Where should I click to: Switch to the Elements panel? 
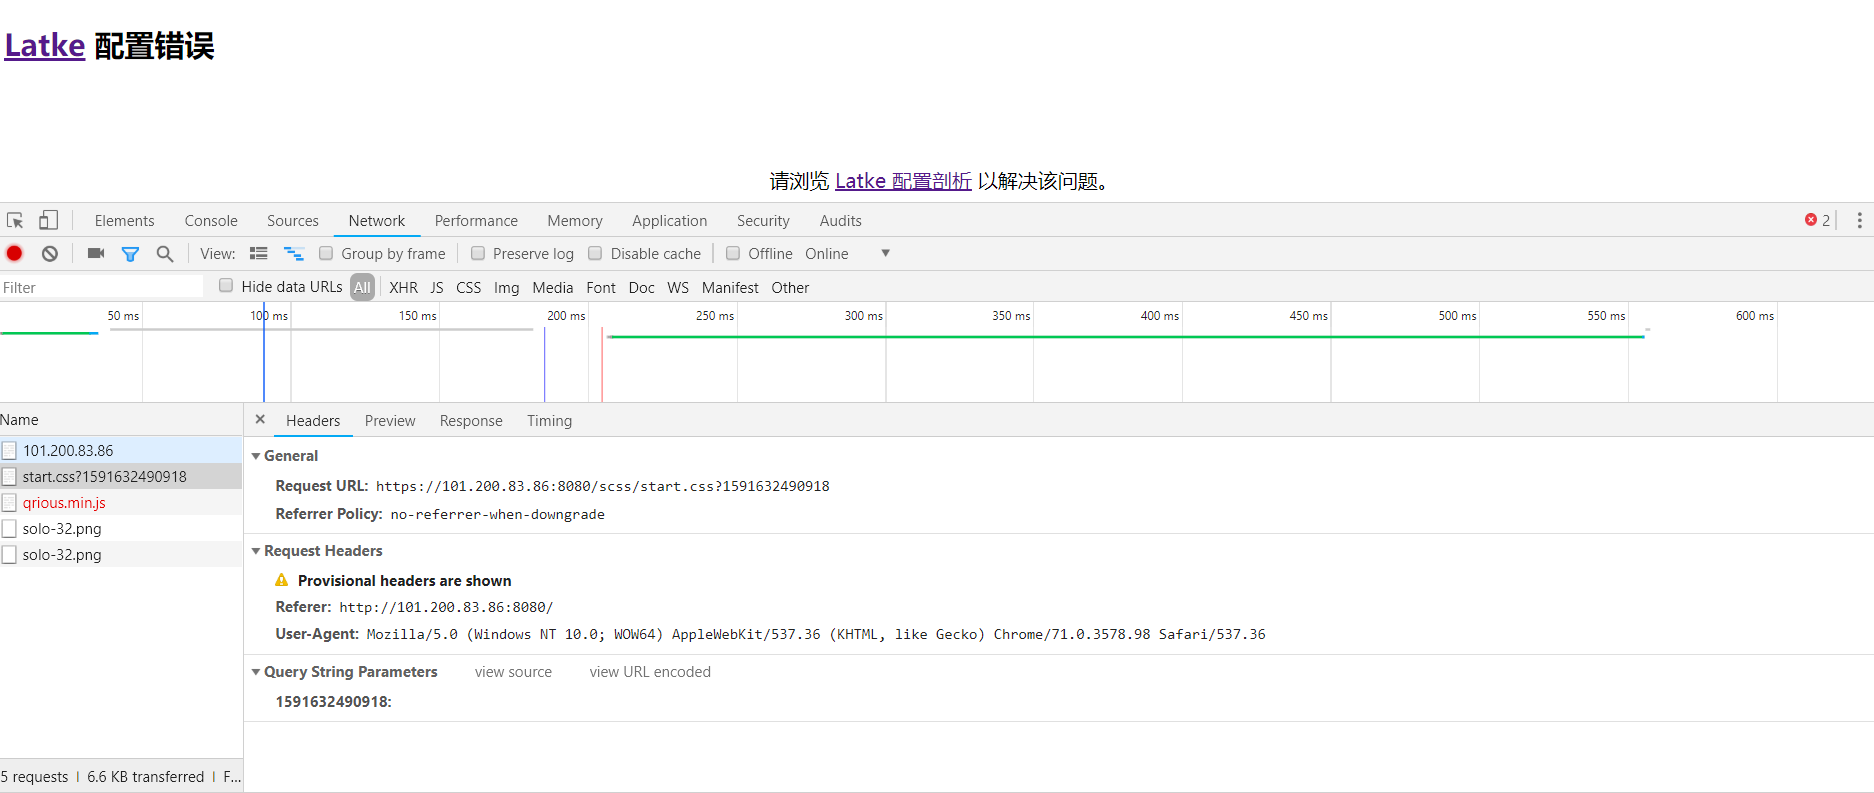point(125,220)
